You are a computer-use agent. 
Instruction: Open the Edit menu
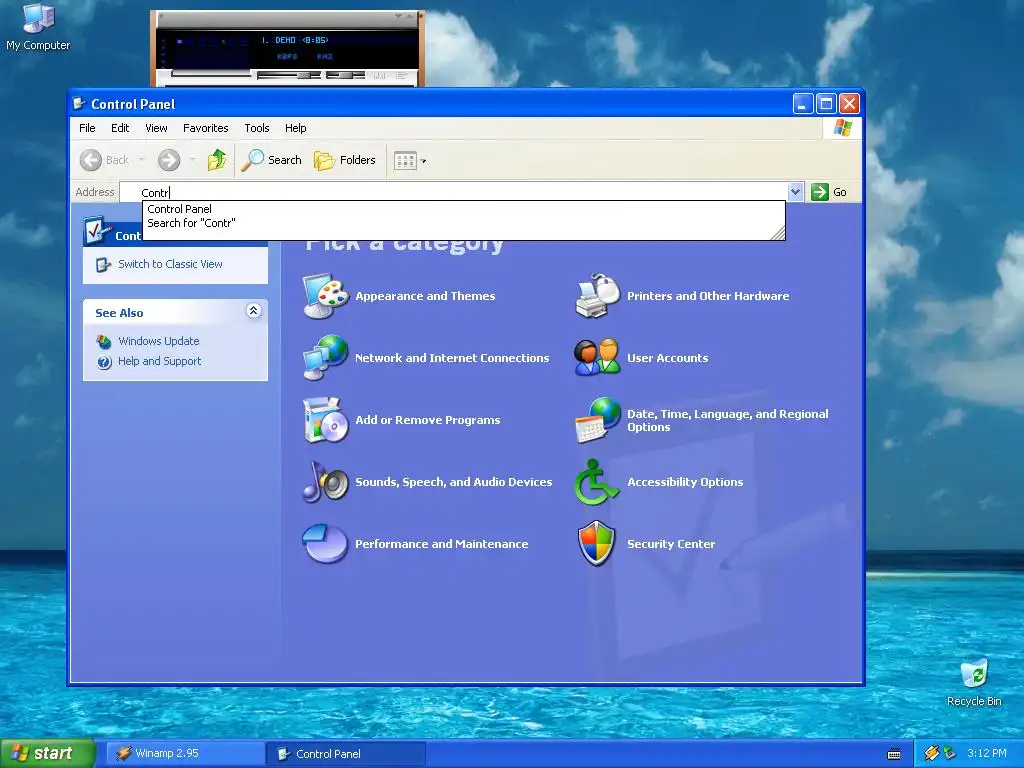coord(120,128)
